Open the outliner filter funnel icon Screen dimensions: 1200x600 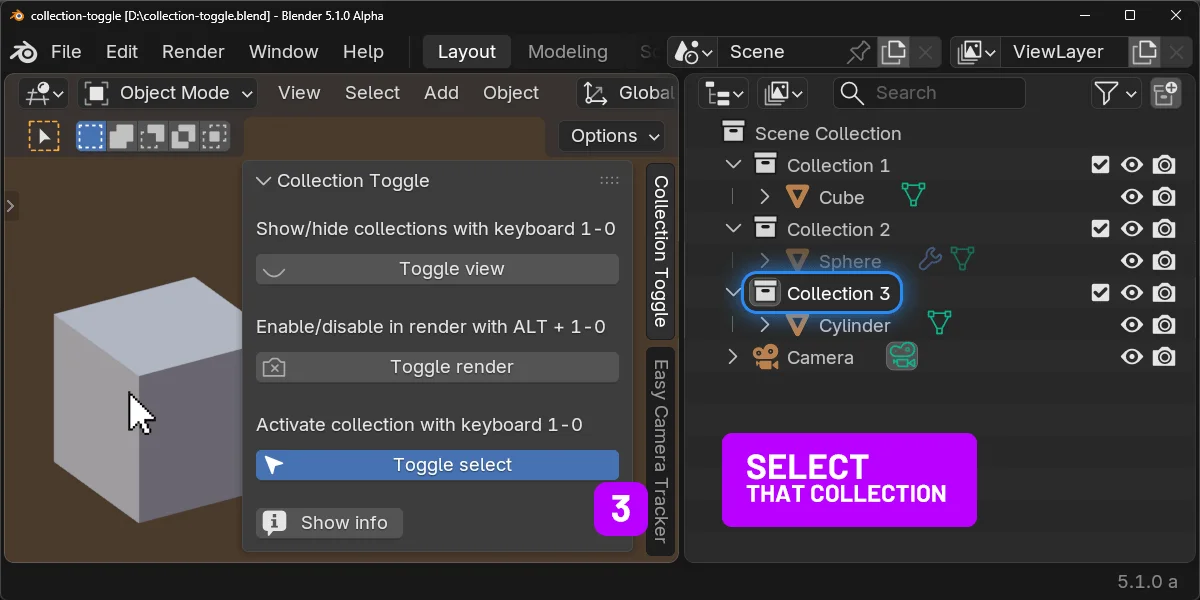coord(1109,92)
